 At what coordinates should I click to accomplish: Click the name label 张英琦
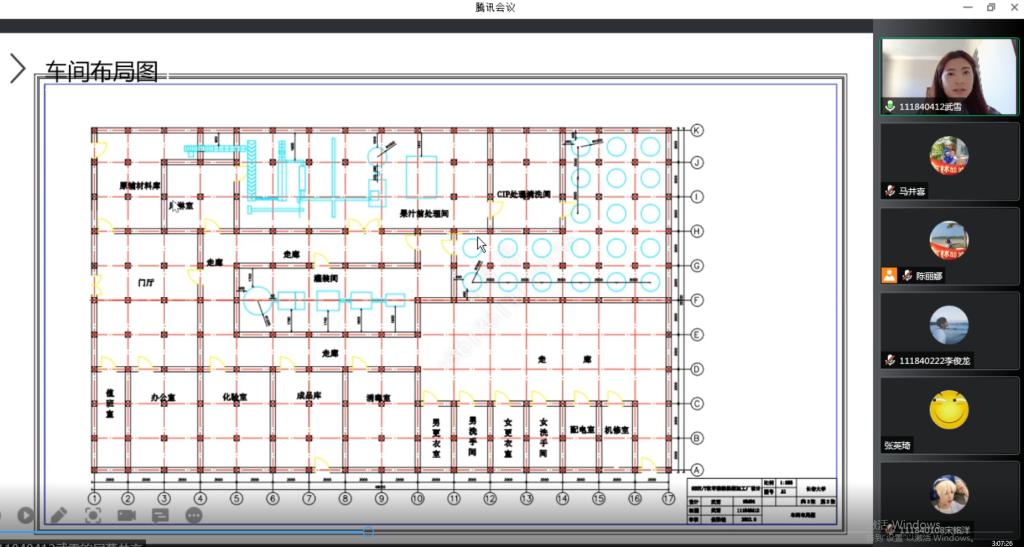[897, 446]
